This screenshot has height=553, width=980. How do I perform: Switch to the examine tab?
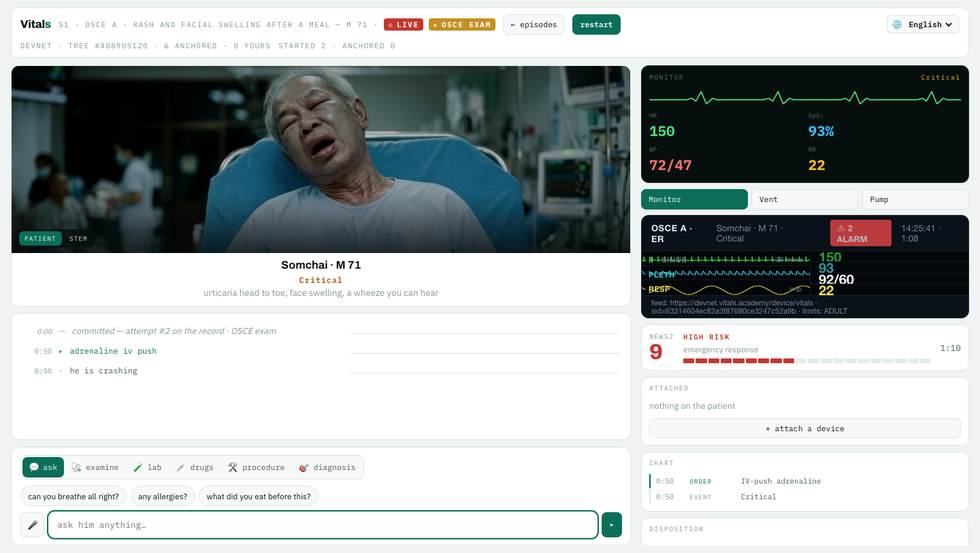coord(95,467)
